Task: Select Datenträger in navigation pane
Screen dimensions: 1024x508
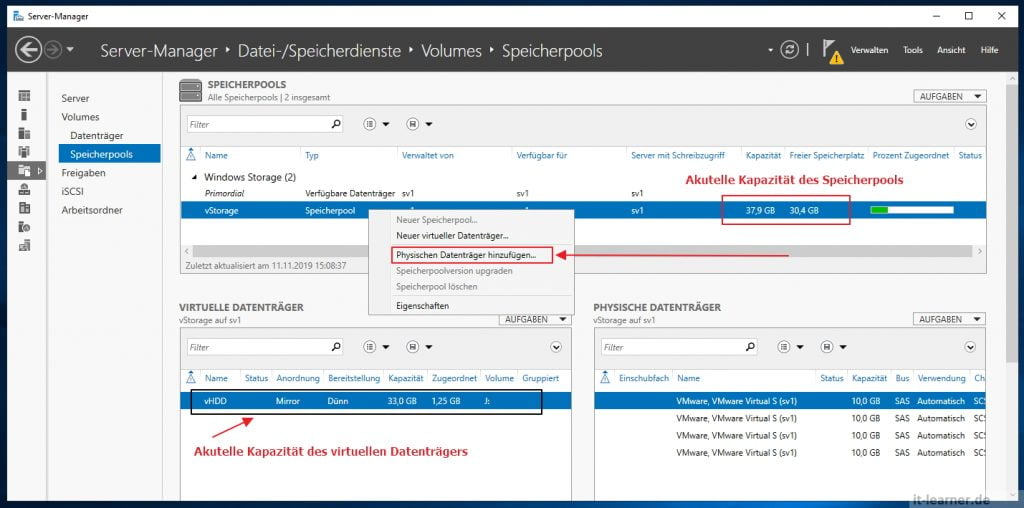Action: pos(97,136)
